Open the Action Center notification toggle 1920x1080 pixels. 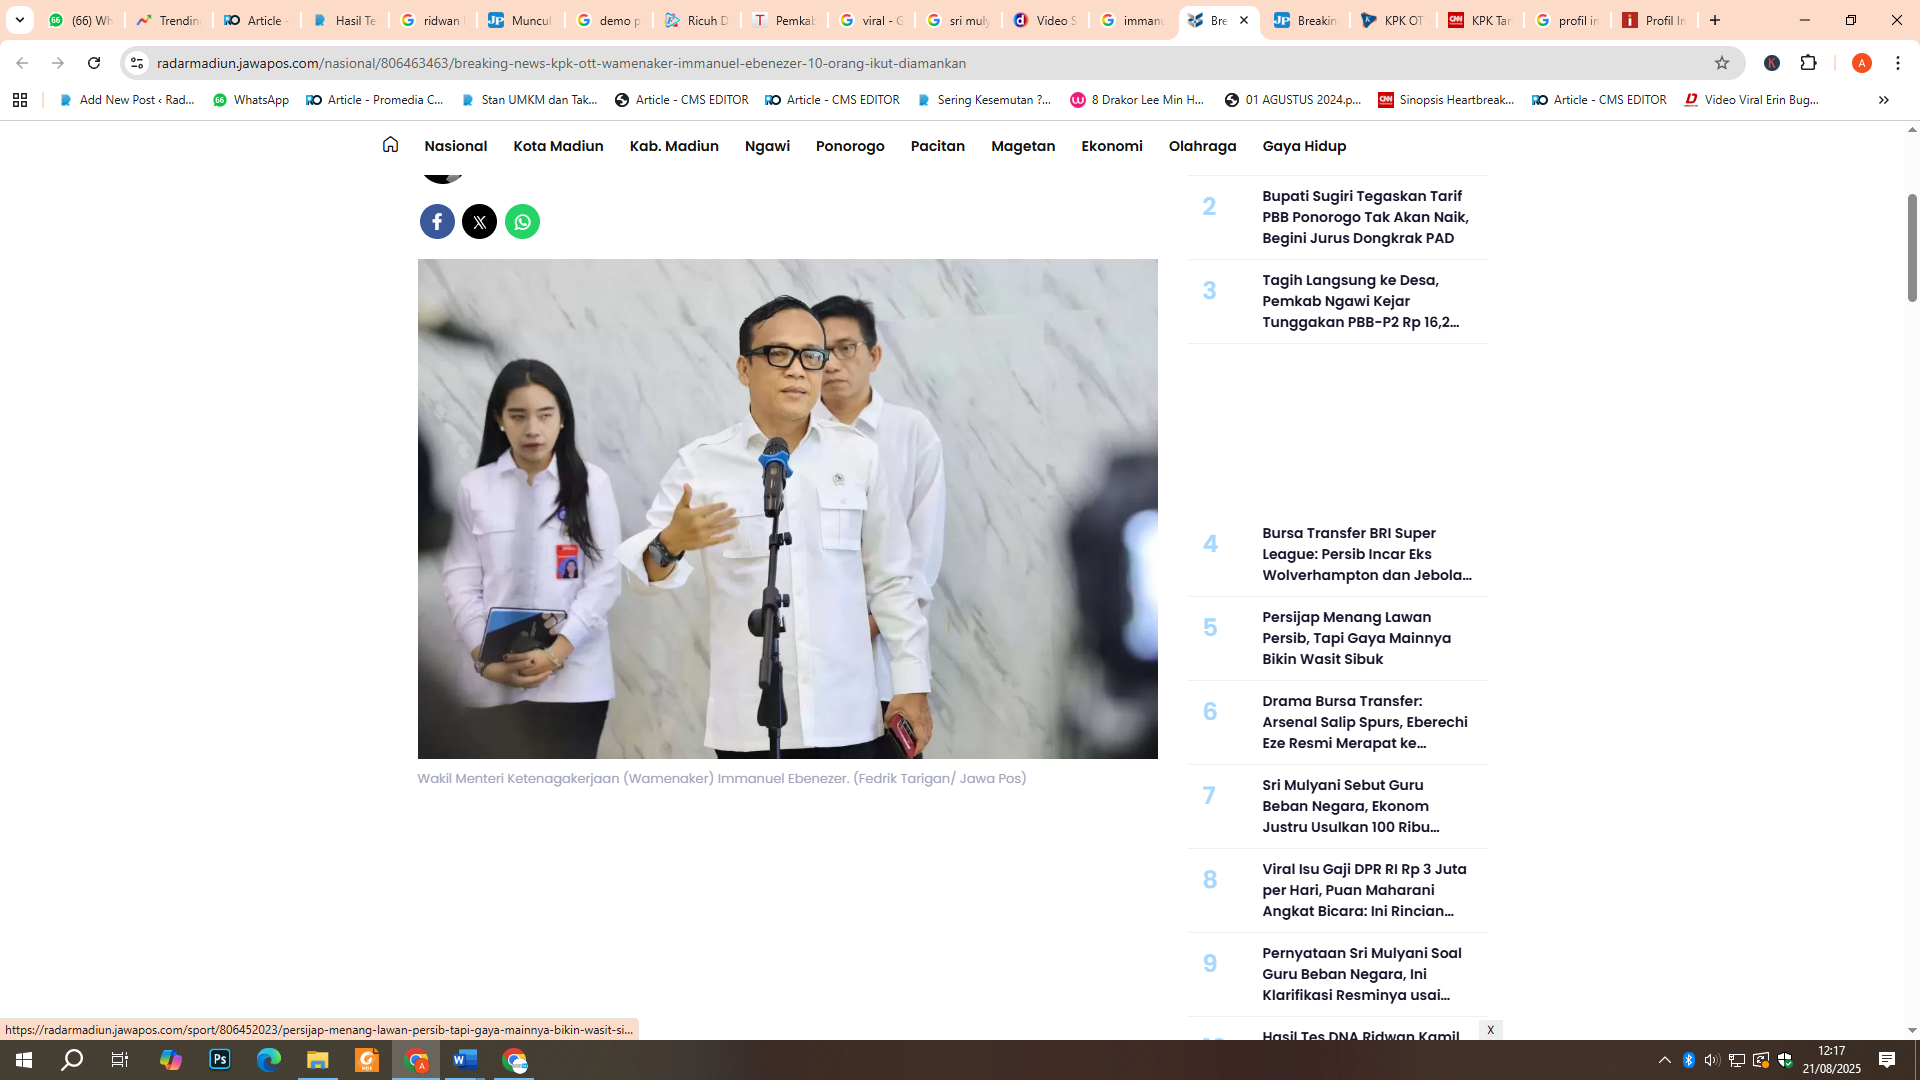(x=1888, y=1061)
